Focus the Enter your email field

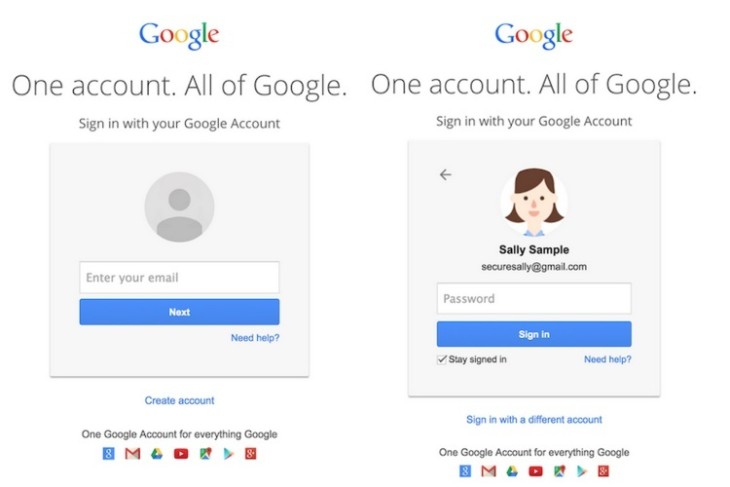(179, 277)
